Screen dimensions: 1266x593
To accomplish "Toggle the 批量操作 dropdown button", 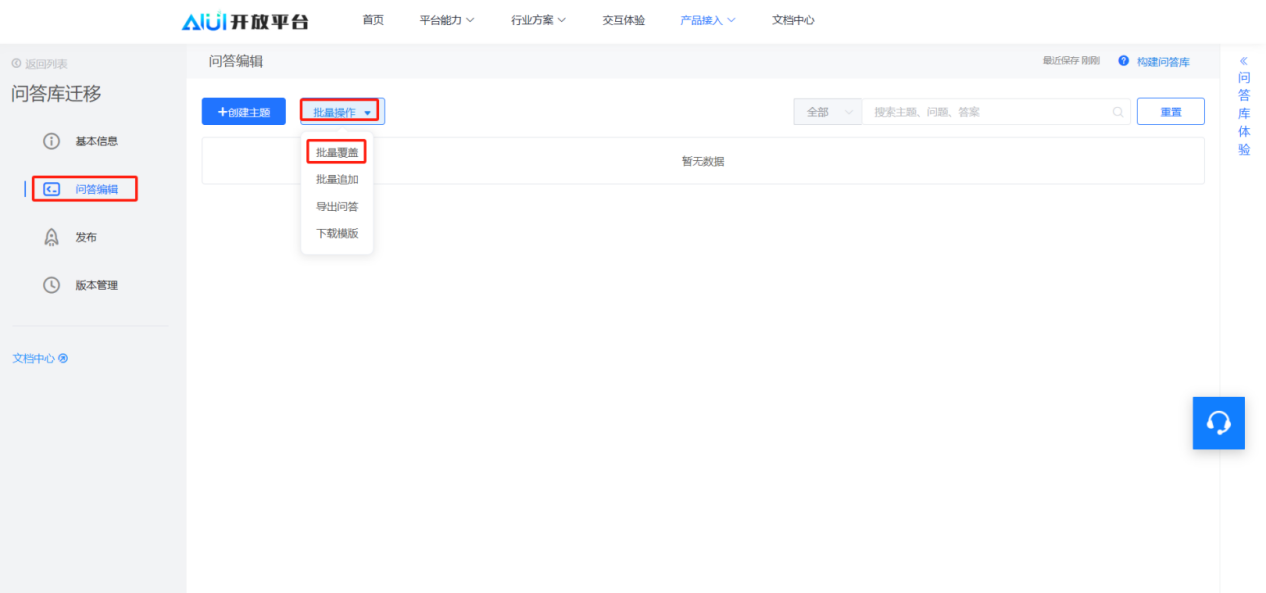I will (x=342, y=112).
